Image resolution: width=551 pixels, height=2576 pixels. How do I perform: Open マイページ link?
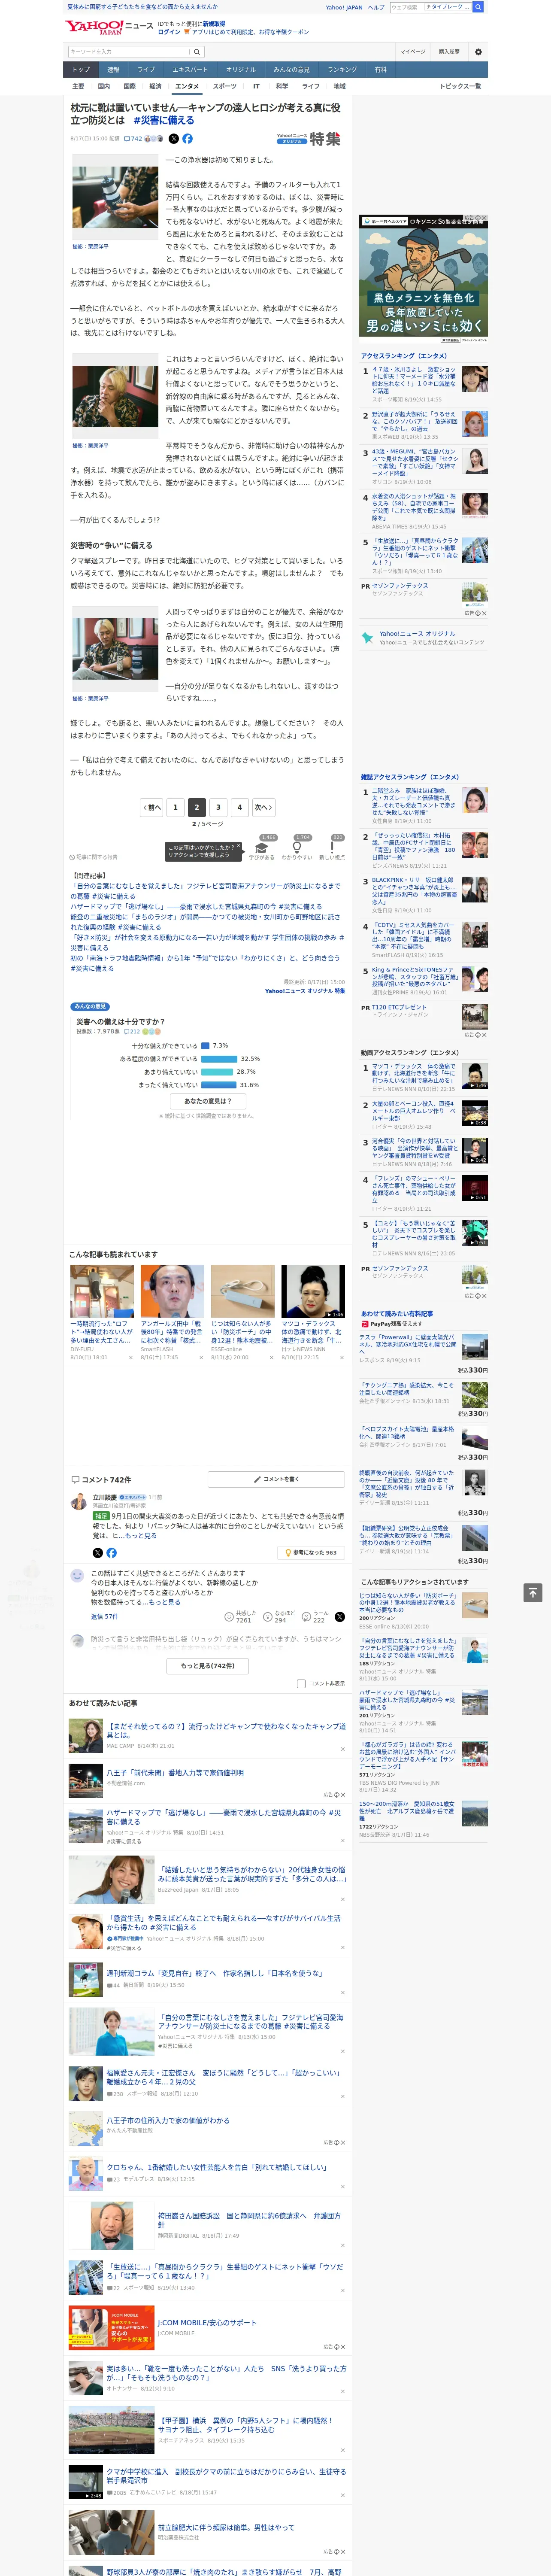pos(413,51)
